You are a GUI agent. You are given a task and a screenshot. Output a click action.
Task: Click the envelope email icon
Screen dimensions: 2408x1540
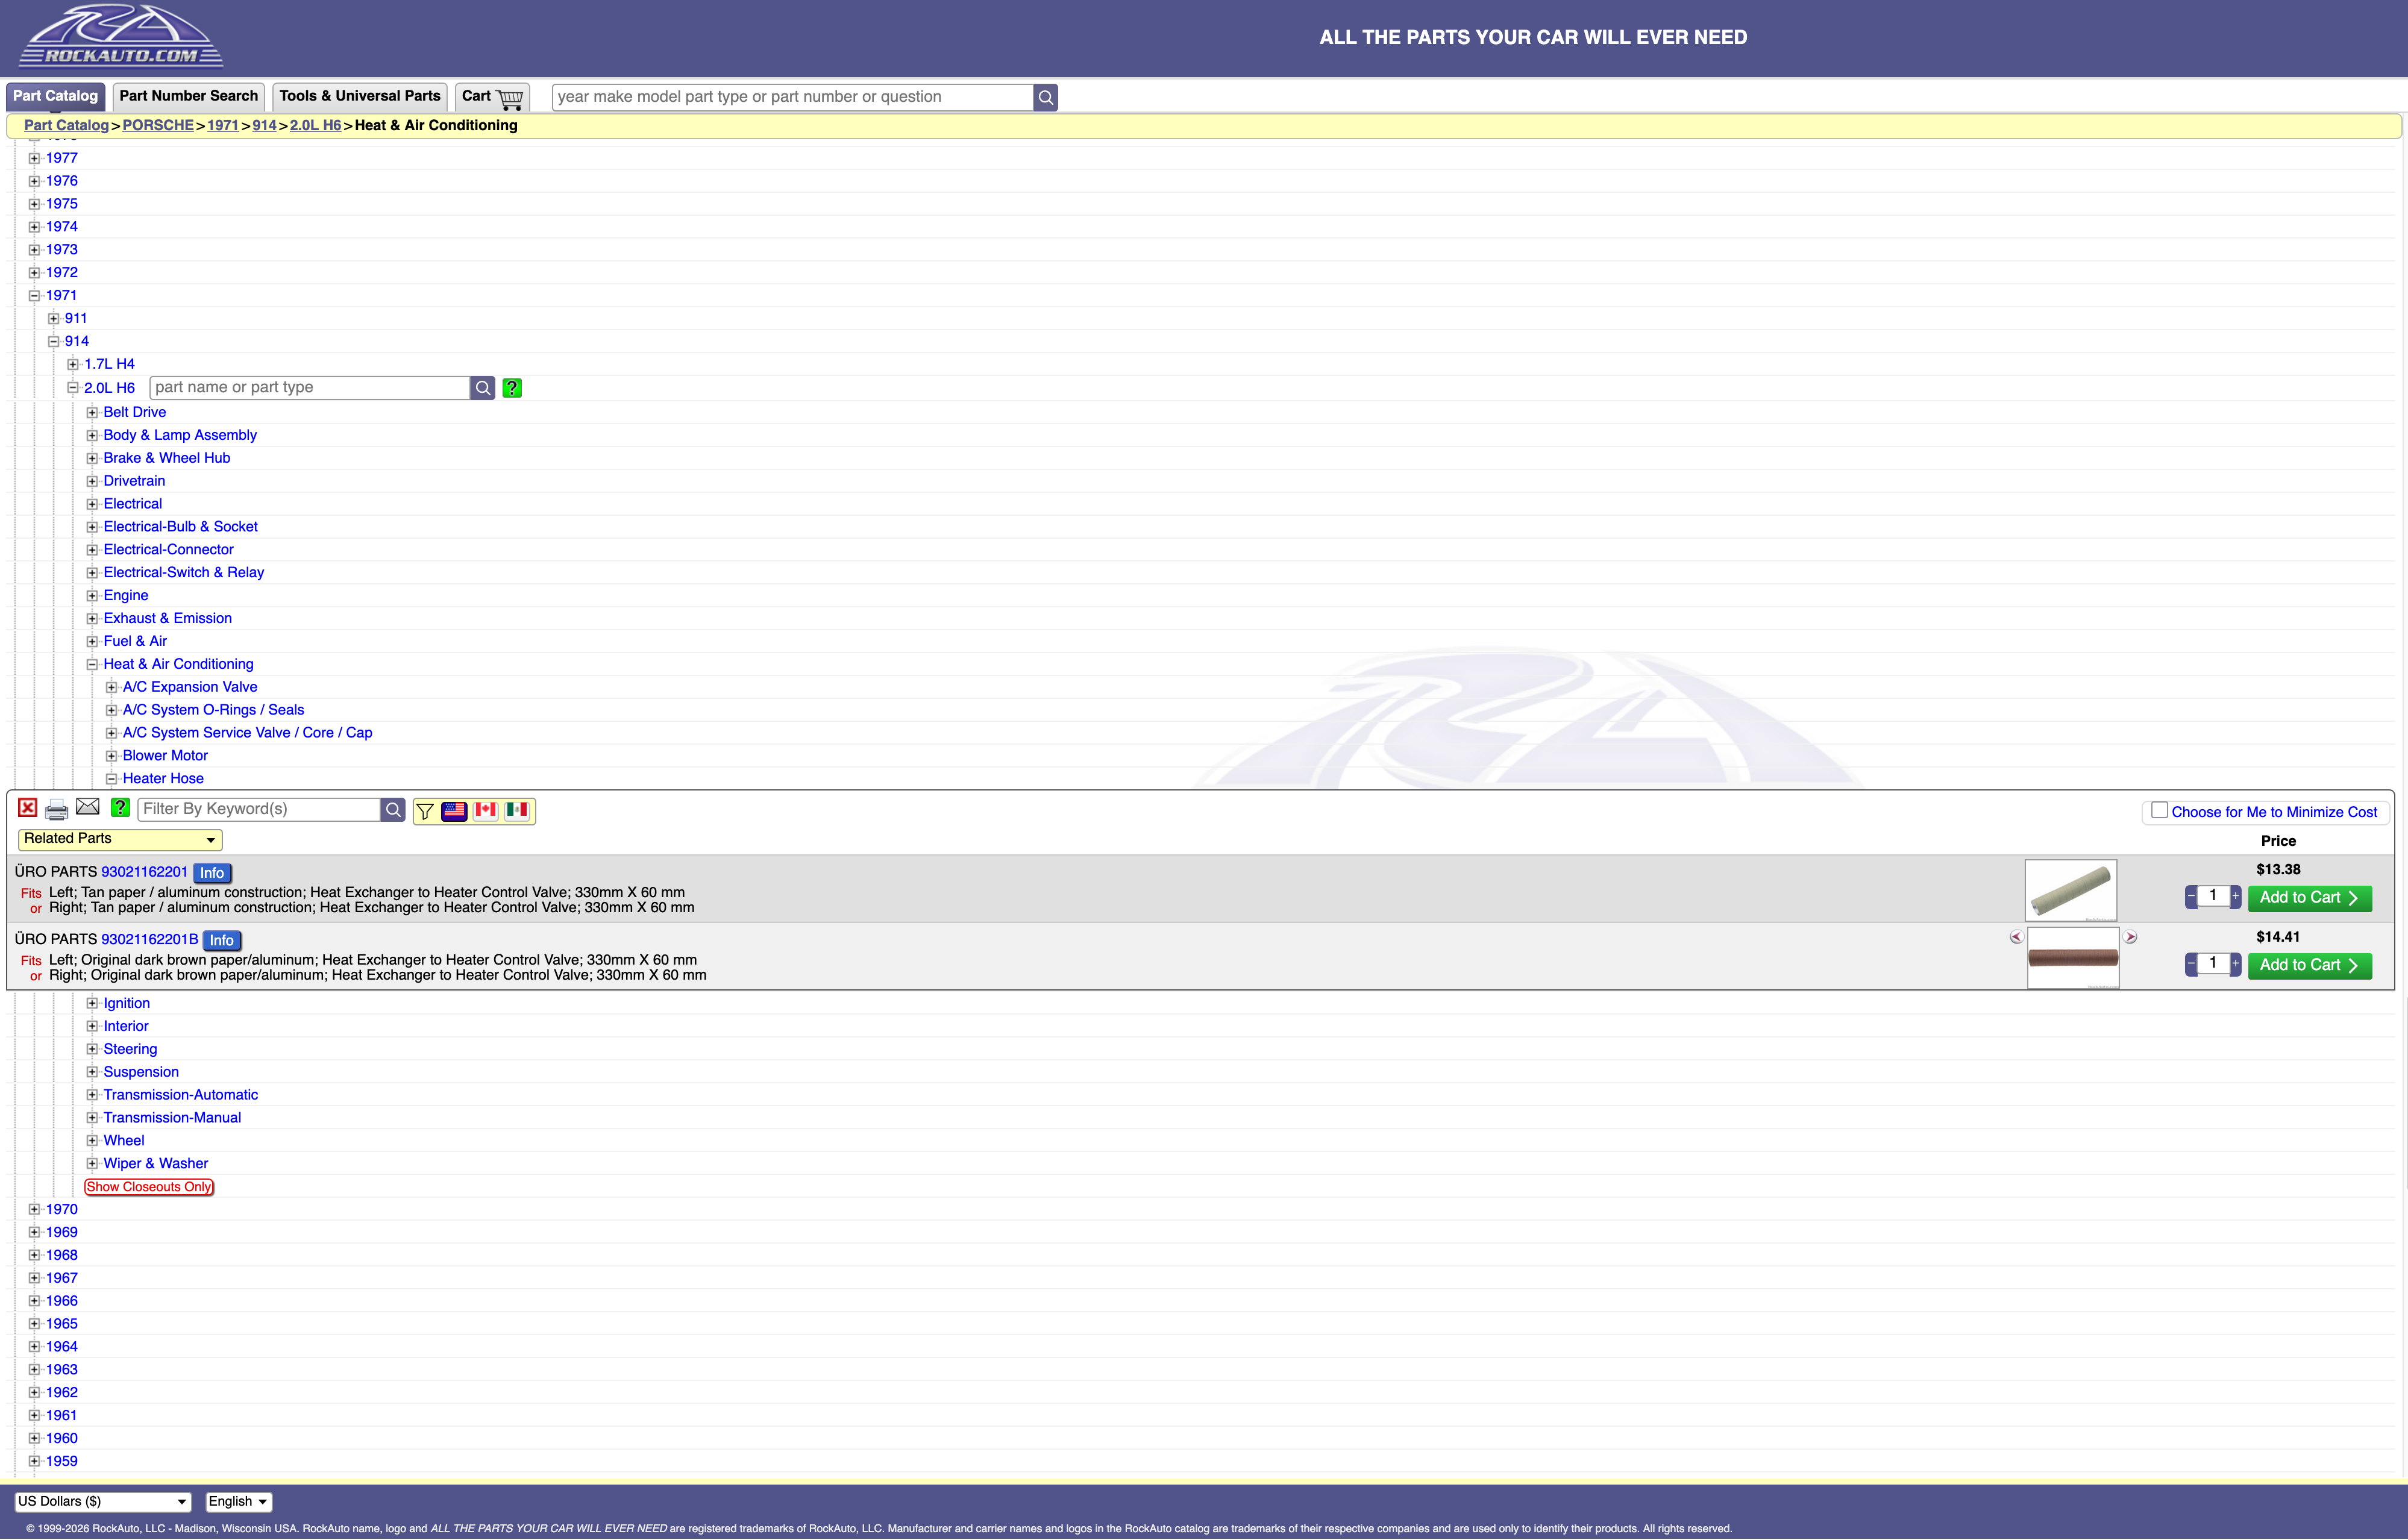pyautogui.click(x=88, y=807)
